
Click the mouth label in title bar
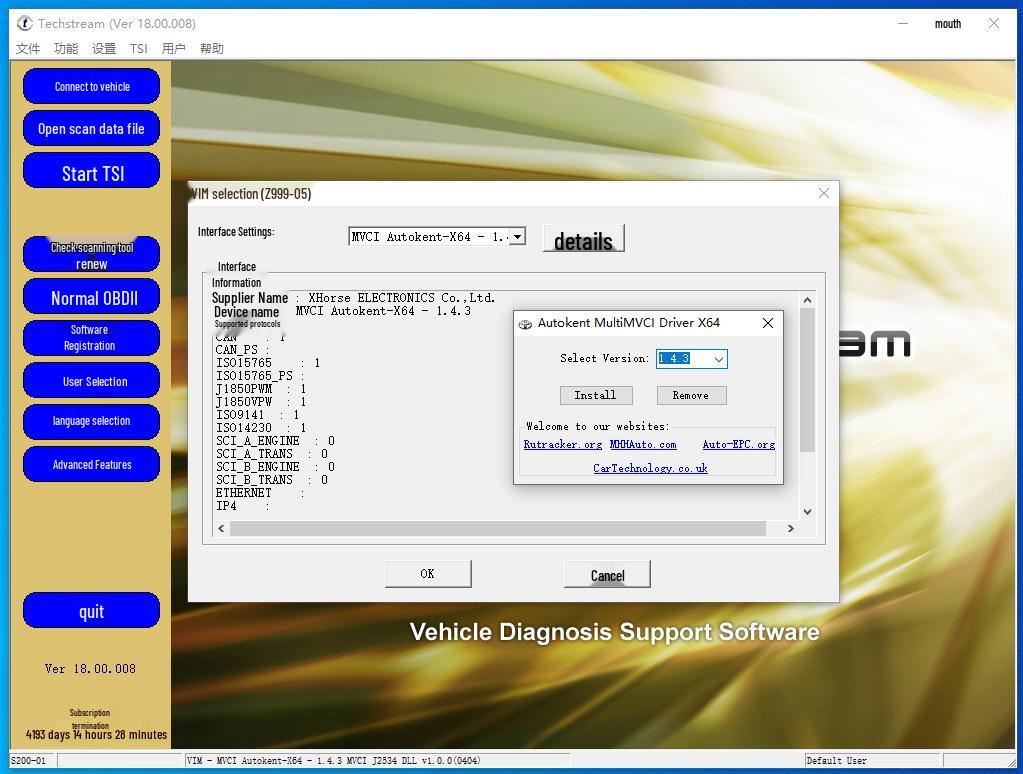tap(947, 24)
